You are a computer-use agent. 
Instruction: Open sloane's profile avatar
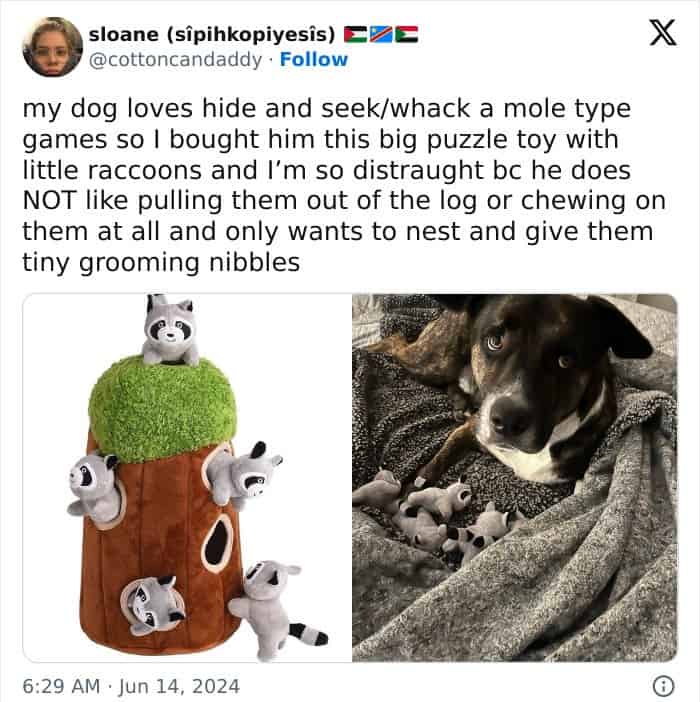(x=52, y=47)
